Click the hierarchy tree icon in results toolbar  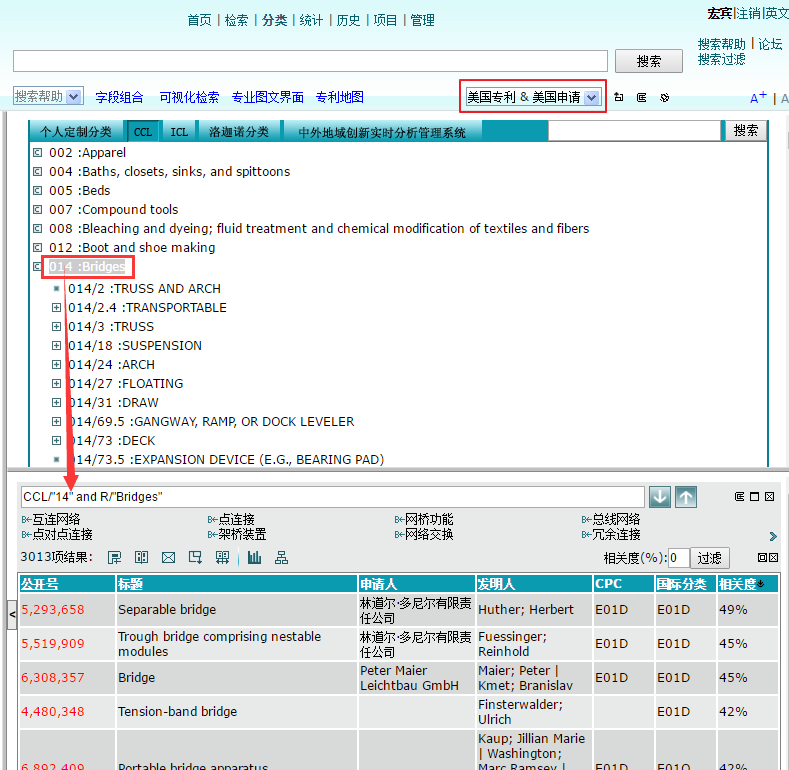pyautogui.click(x=281, y=557)
